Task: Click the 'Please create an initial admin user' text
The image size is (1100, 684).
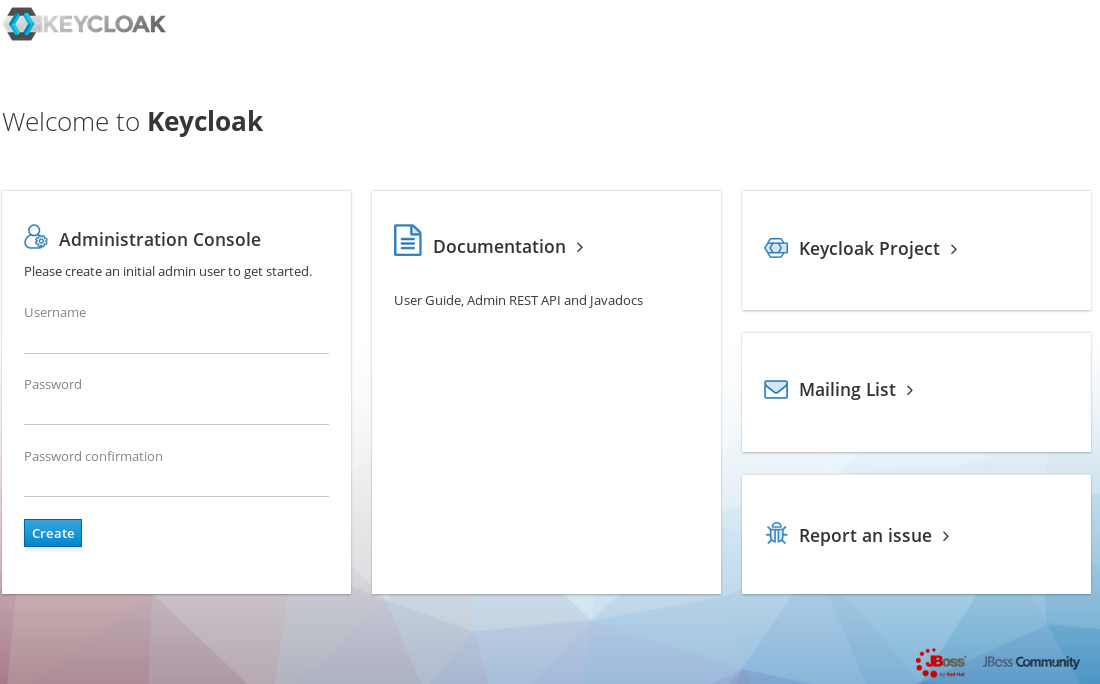Action: [x=168, y=271]
